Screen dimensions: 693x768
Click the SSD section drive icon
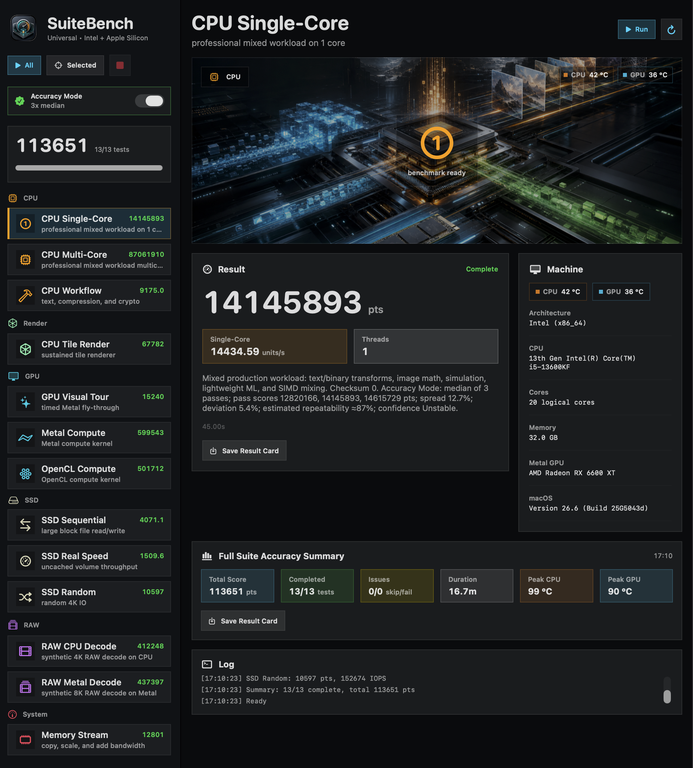13,500
